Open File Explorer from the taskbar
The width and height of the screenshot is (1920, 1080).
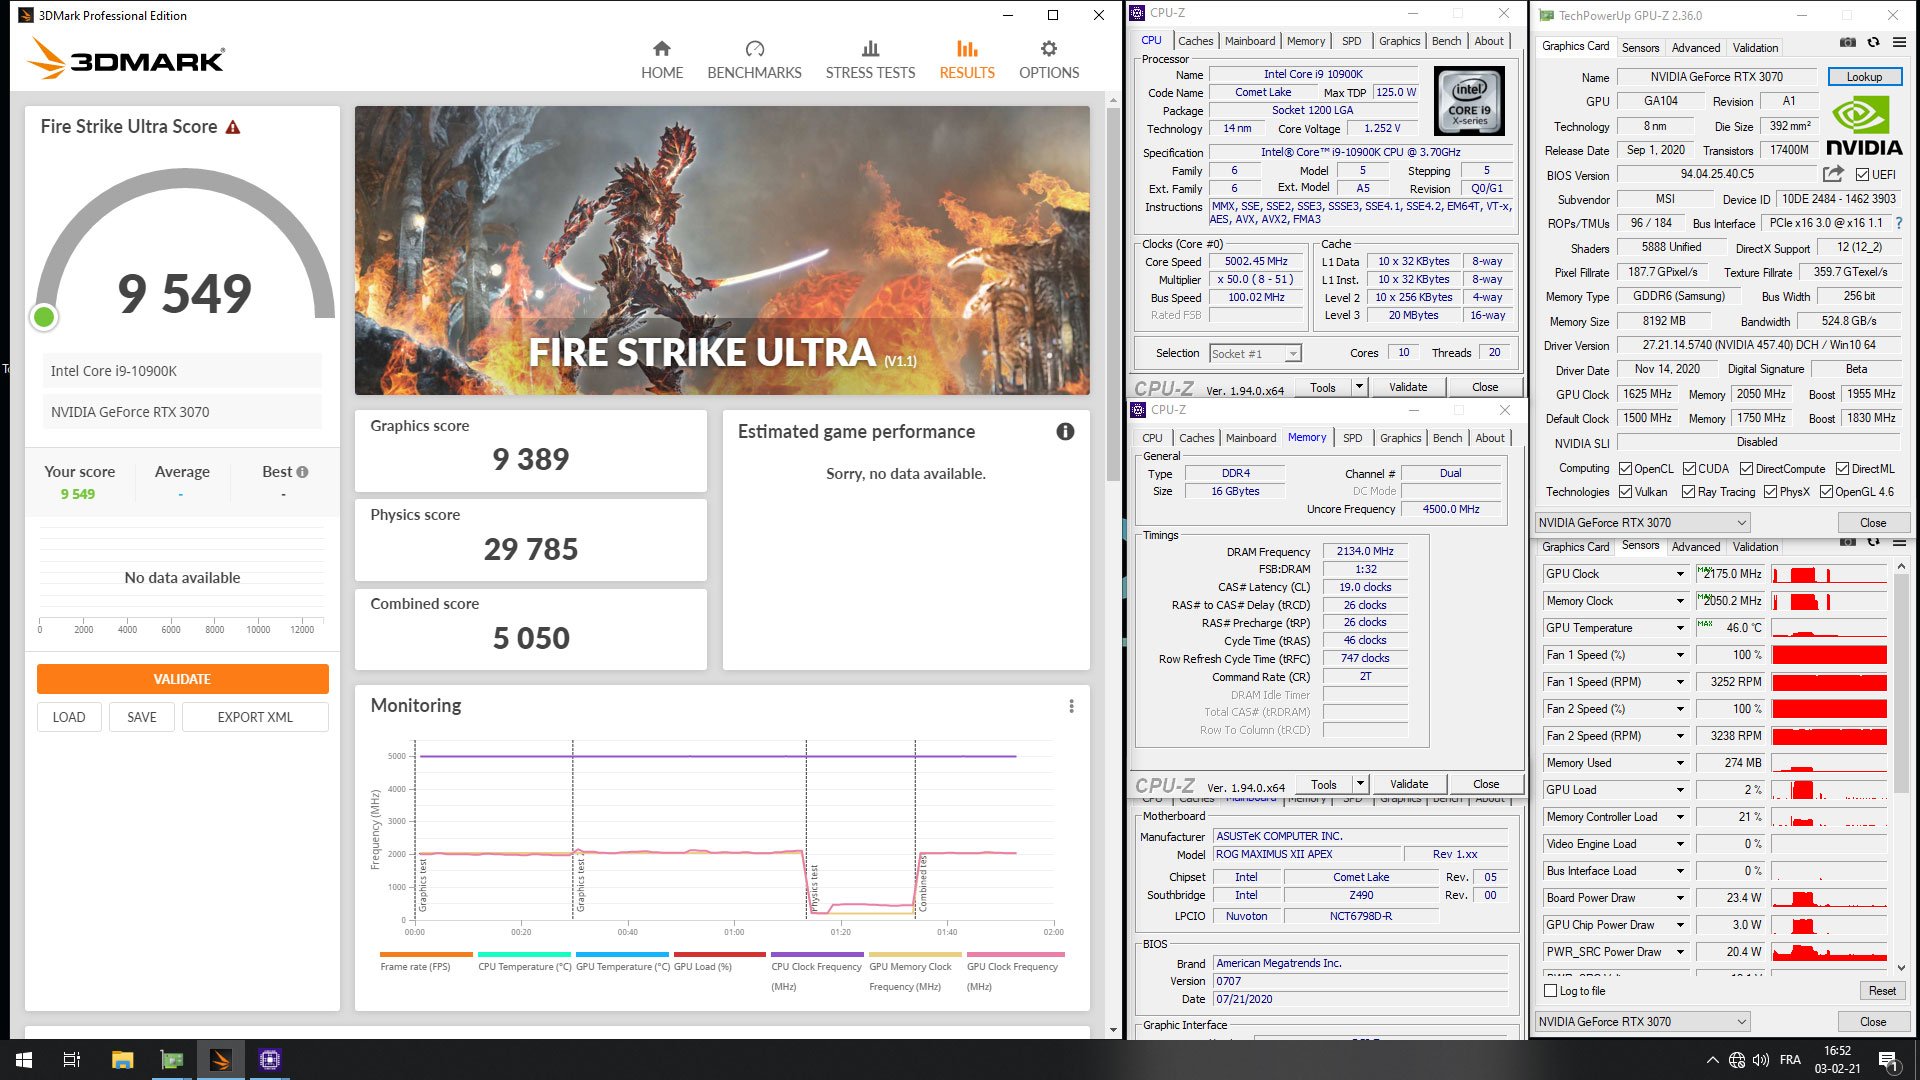(x=122, y=1060)
